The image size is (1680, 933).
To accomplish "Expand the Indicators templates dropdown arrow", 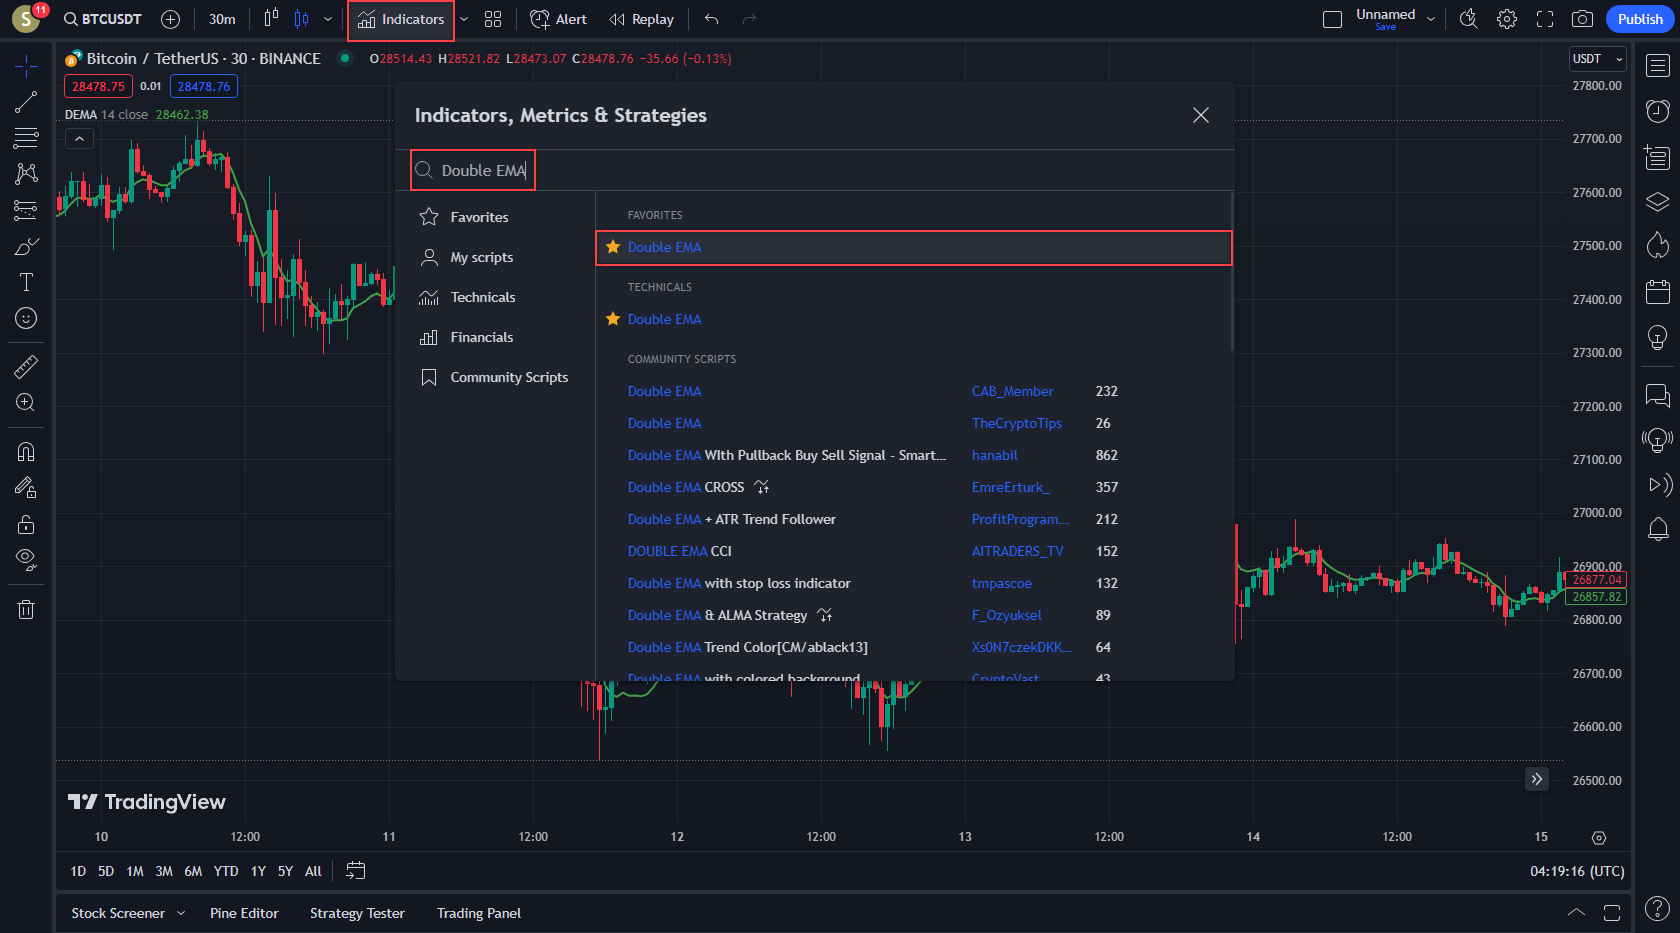I will pos(463,19).
